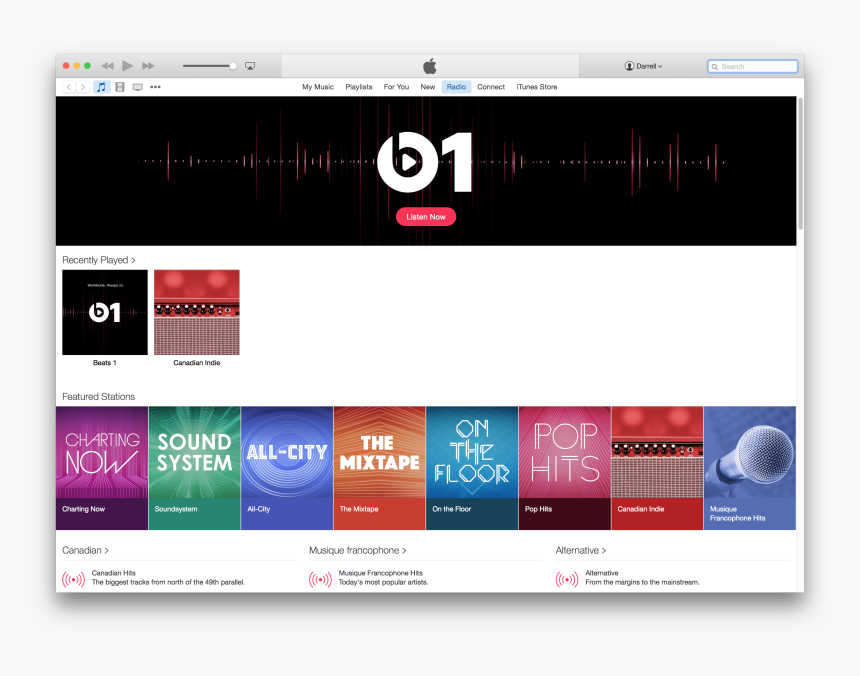Expand the Canadian stations section

pos(86,550)
